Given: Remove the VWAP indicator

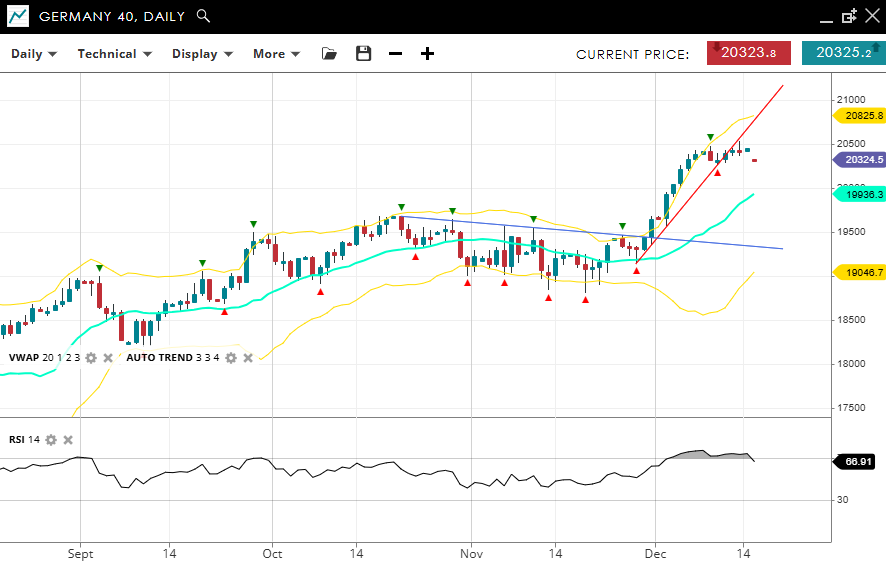Looking at the screenshot, I should (x=108, y=358).
